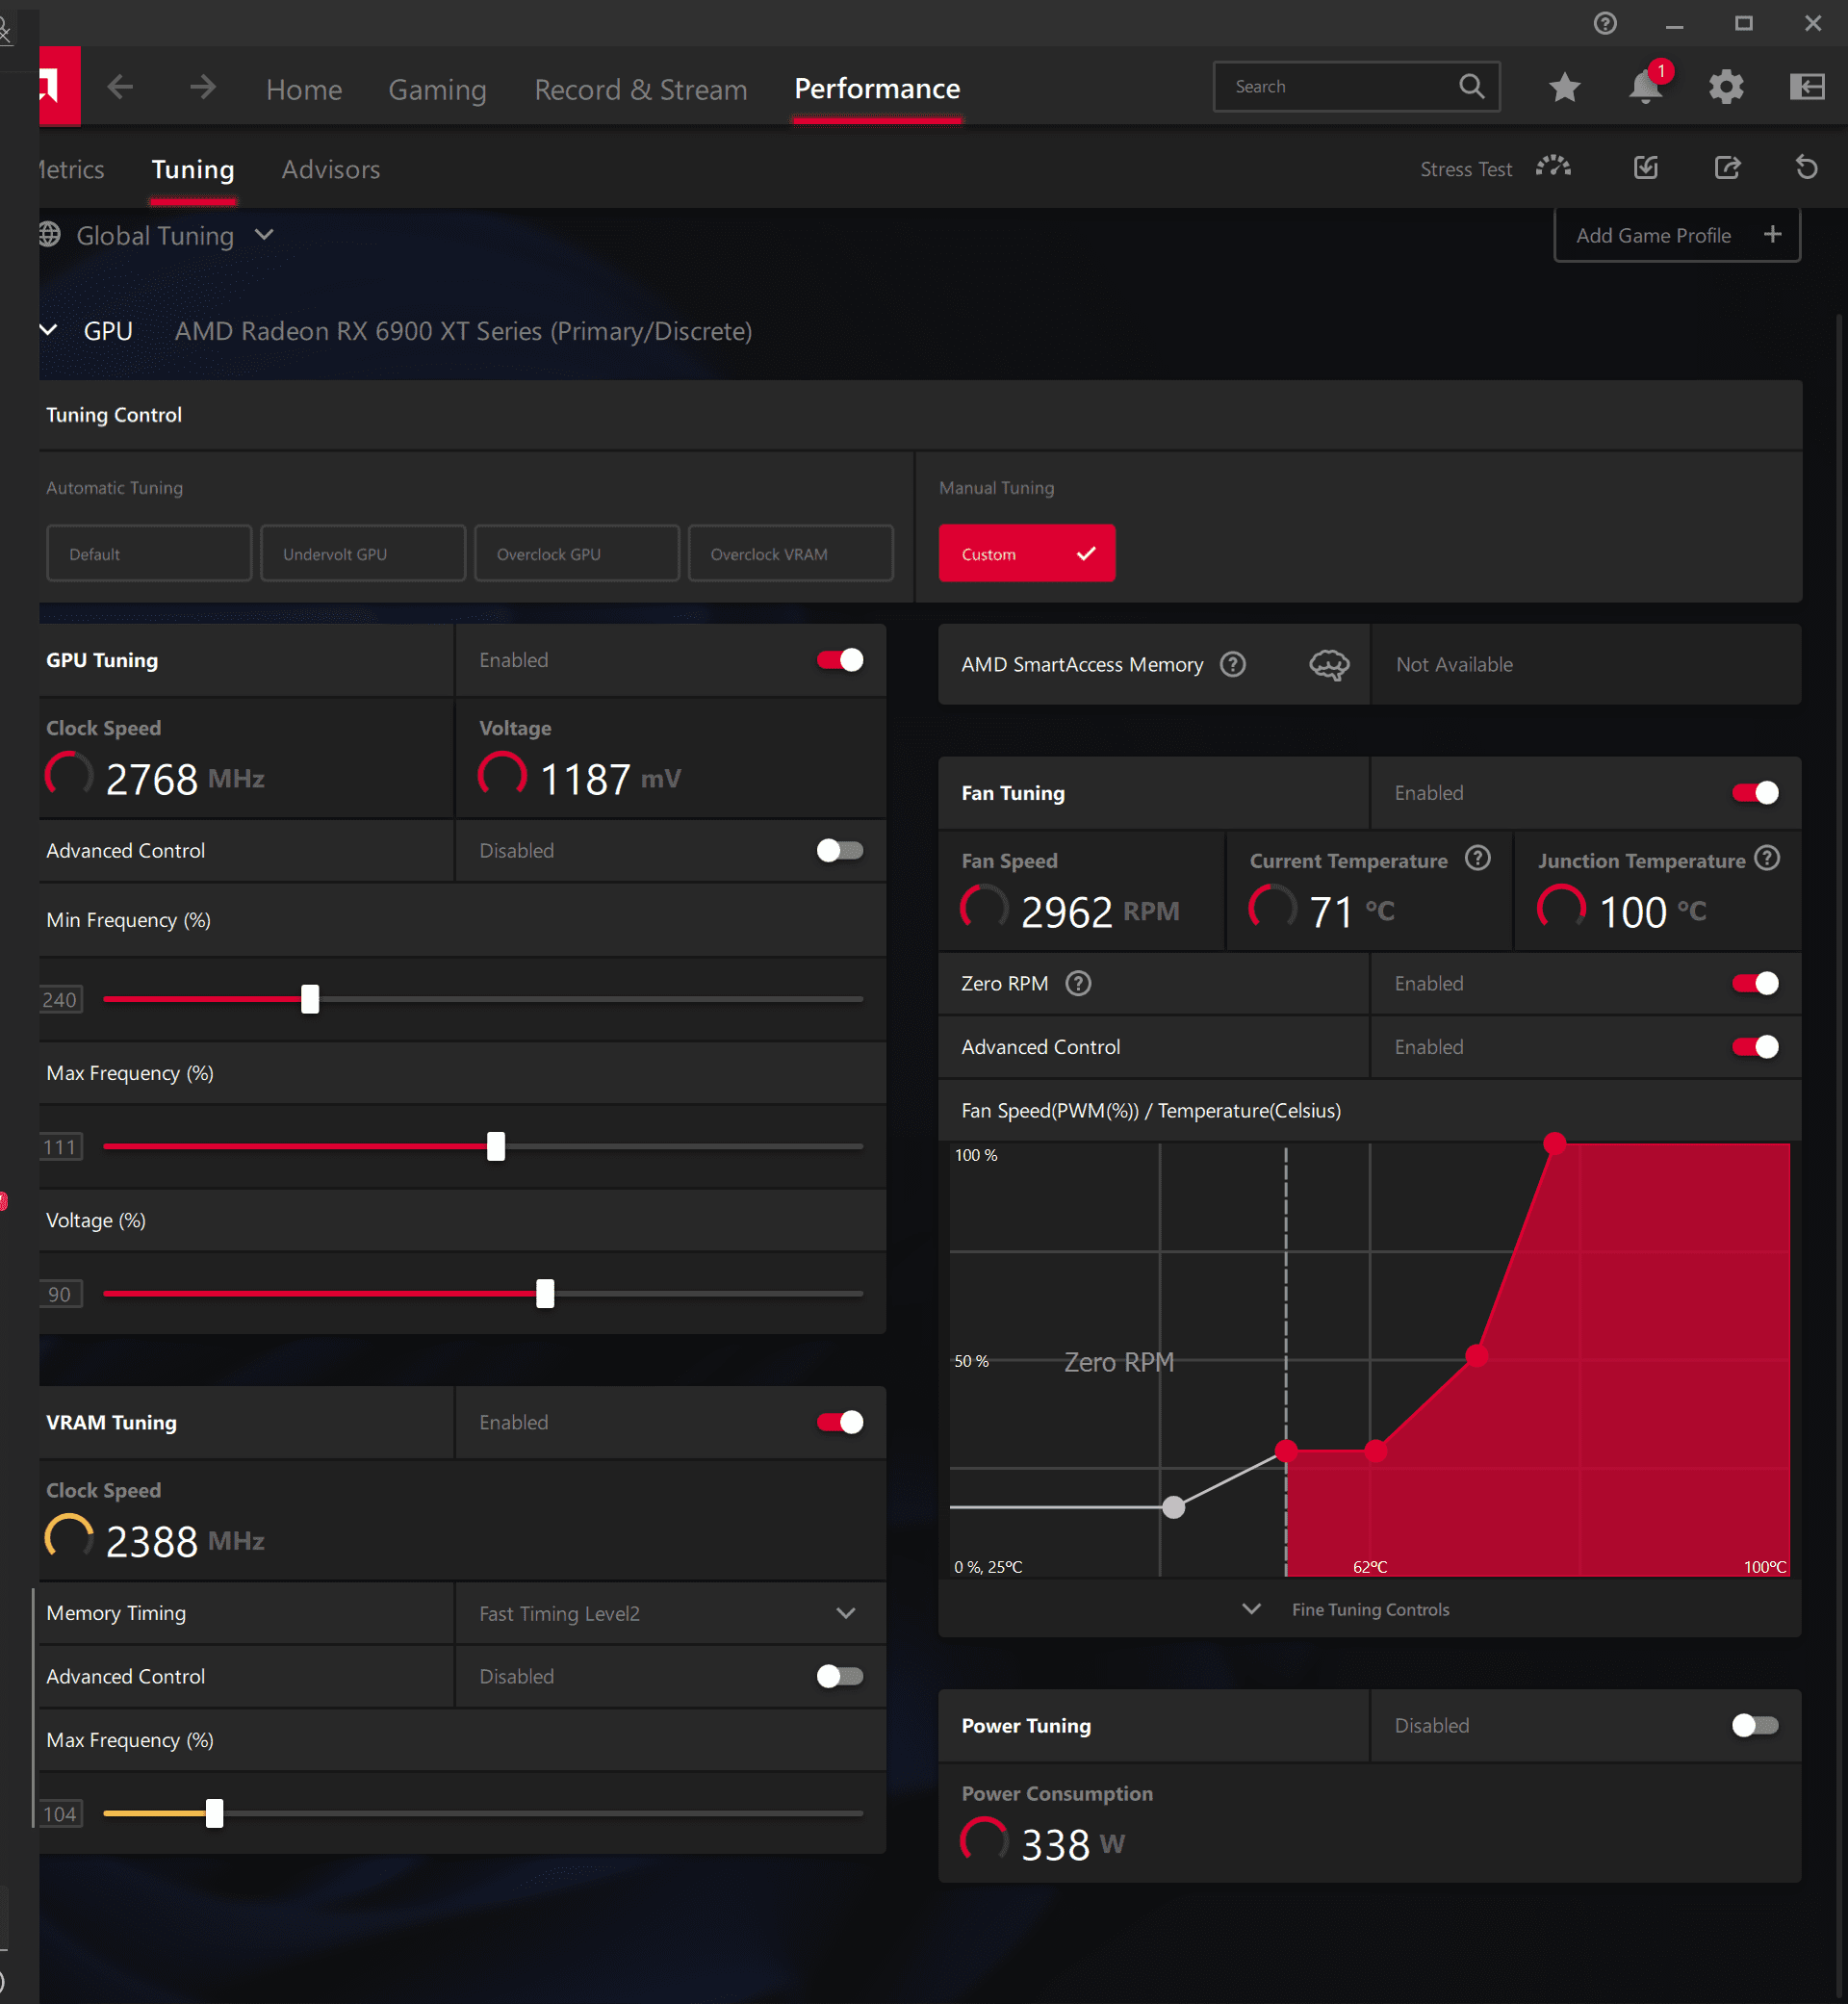Click the VRAM Max Frequency slider handle

214,1813
